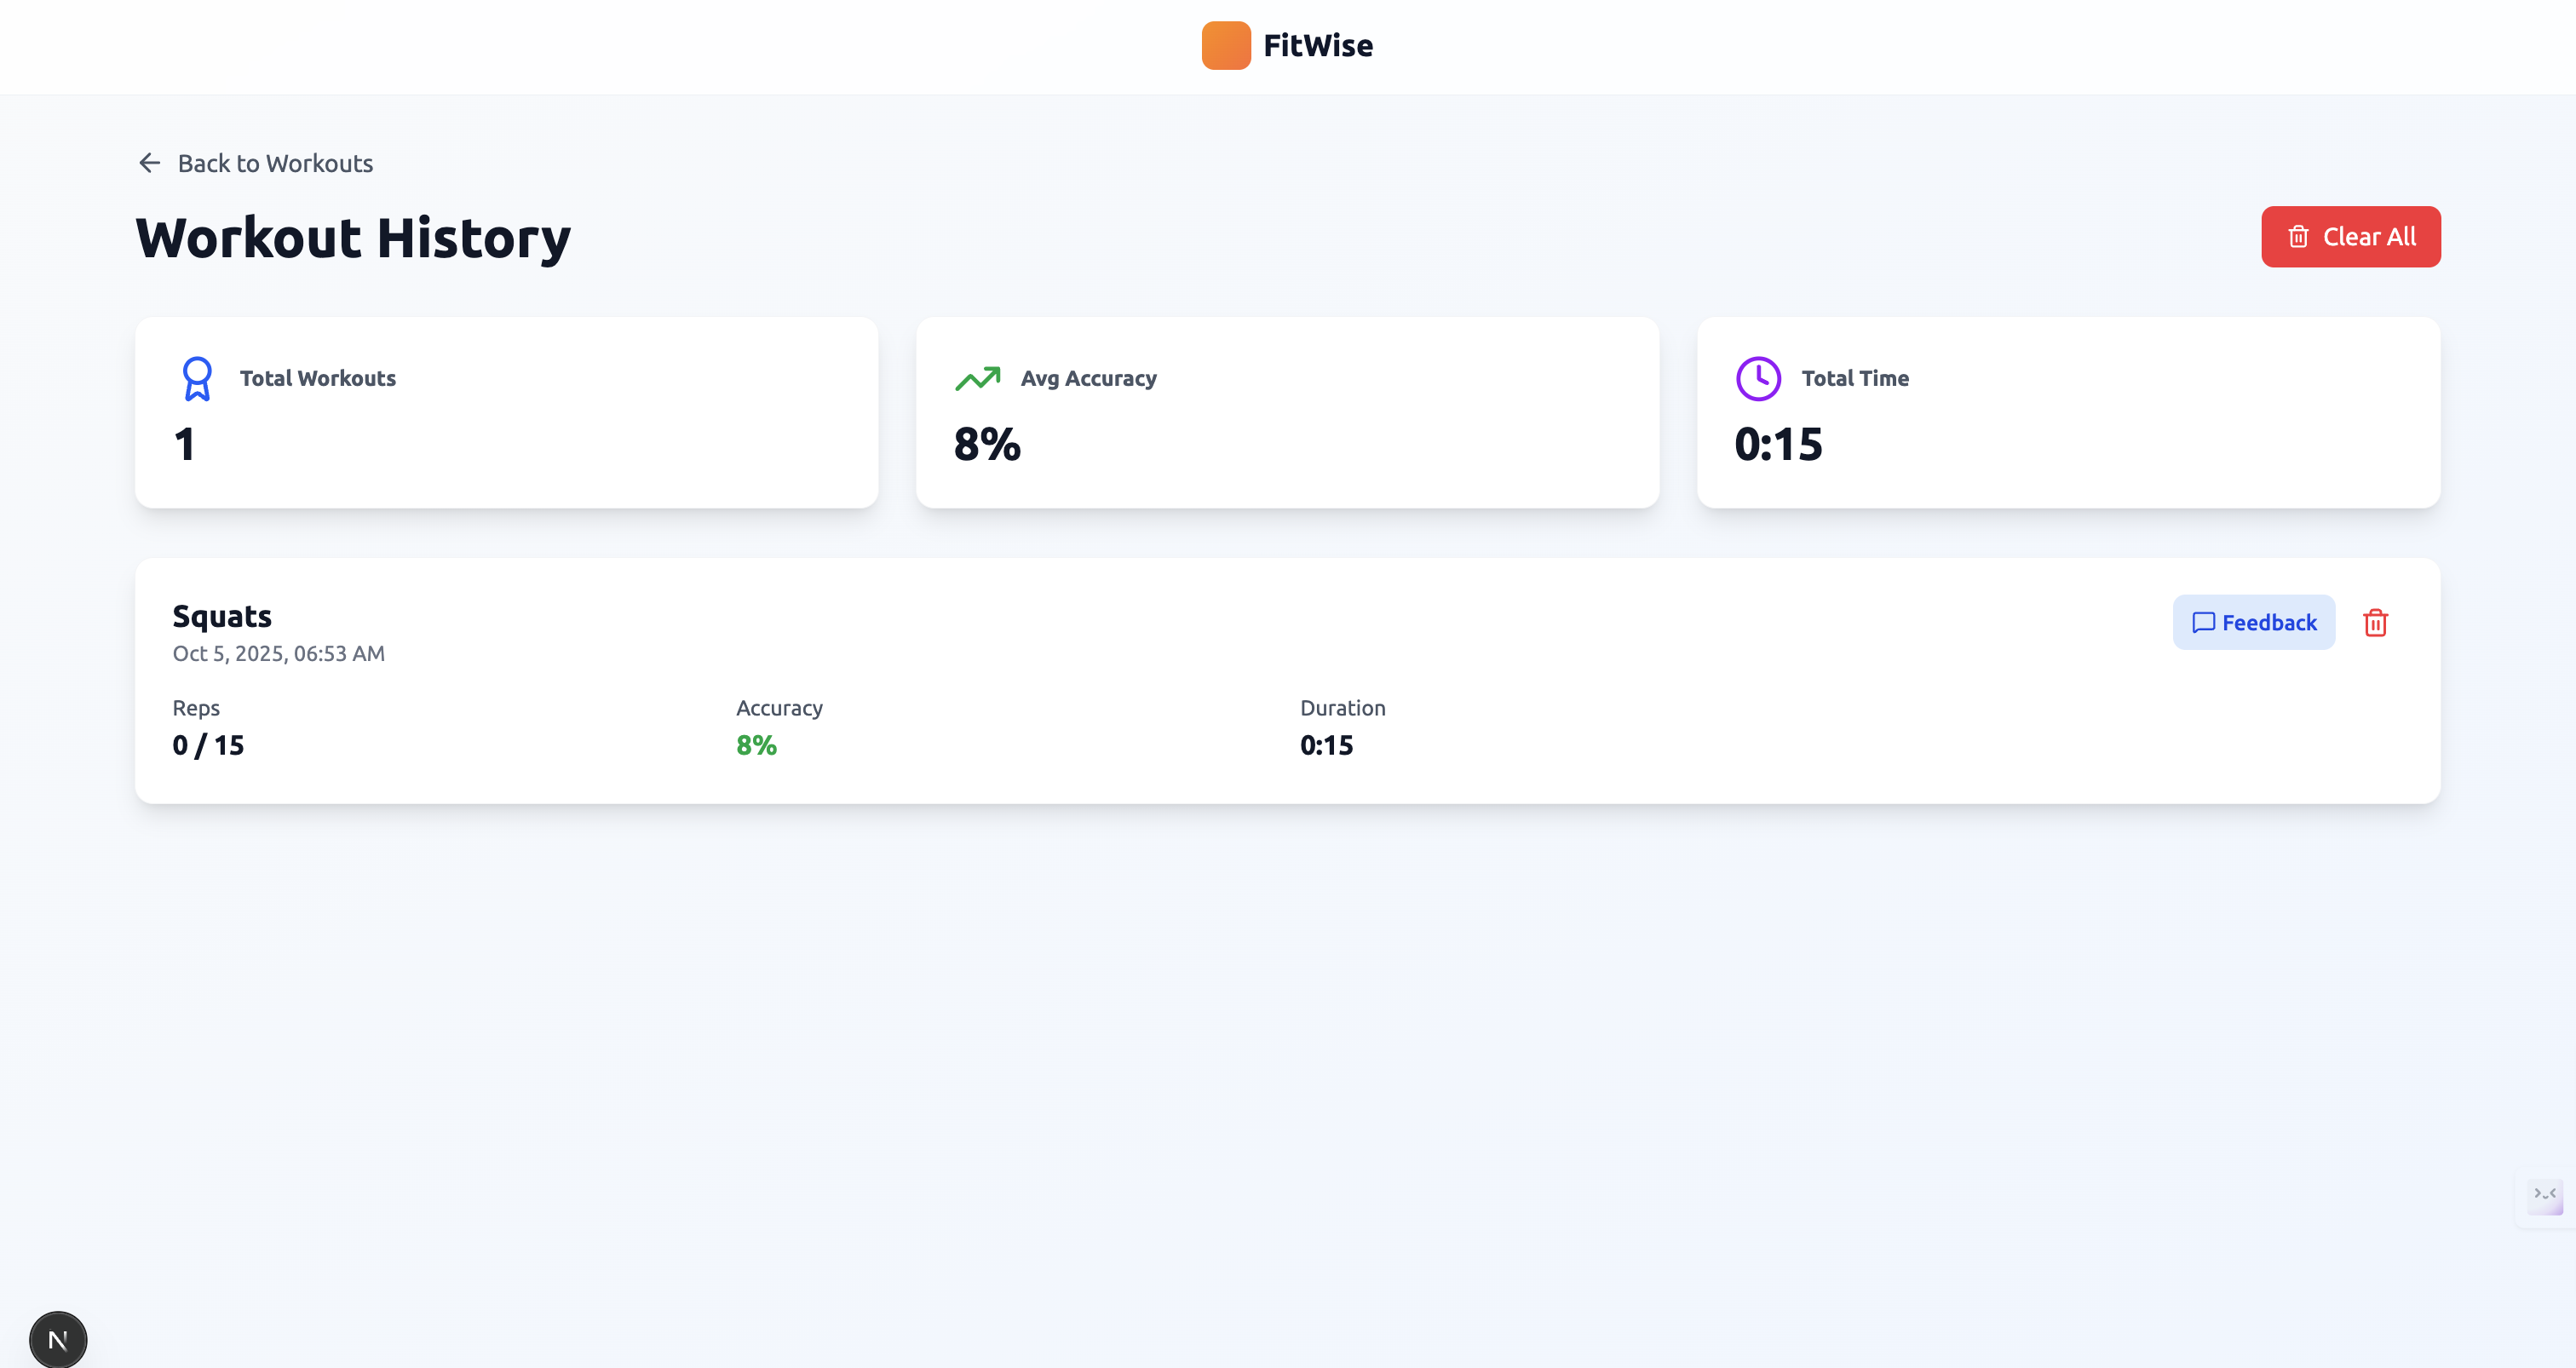Go back via Back to Workouts link
The height and width of the screenshot is (1368, 2576).
(x=275, y=163)
